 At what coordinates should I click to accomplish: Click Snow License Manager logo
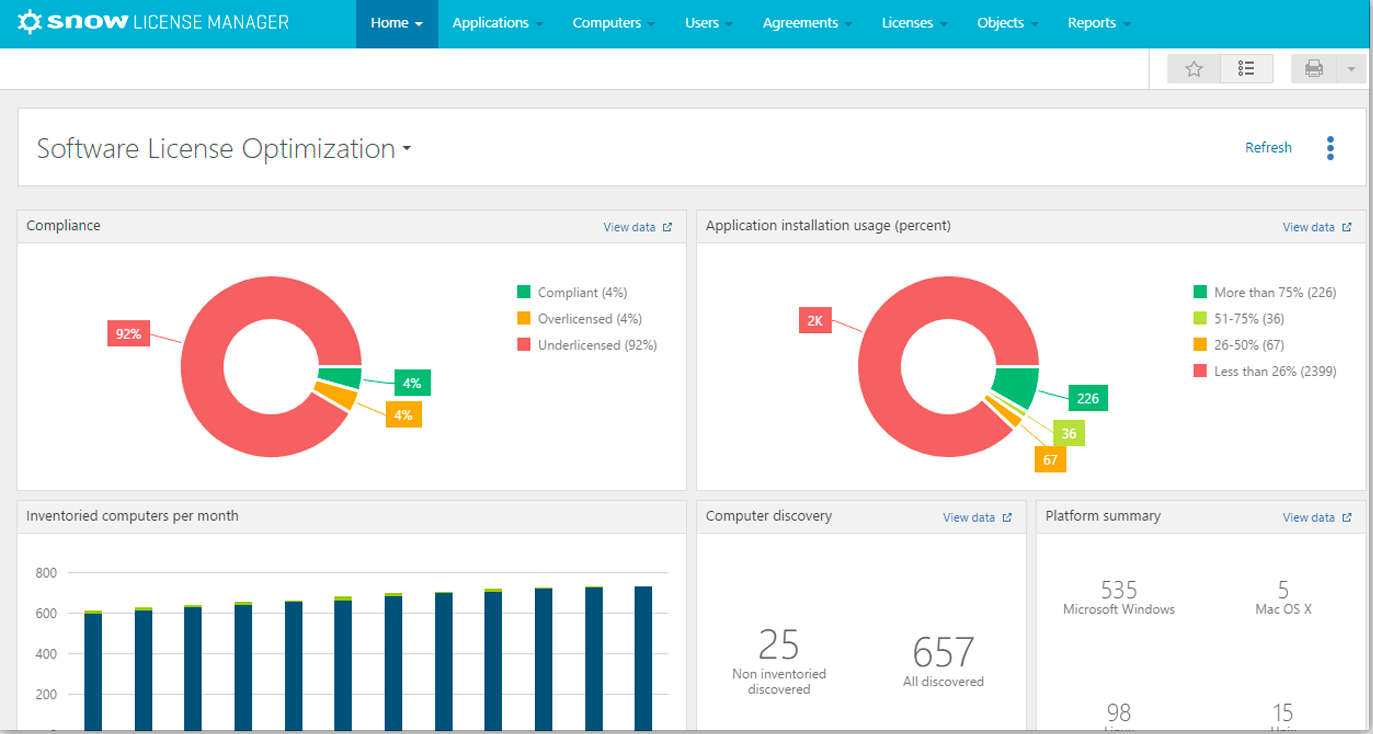[154, 22]
